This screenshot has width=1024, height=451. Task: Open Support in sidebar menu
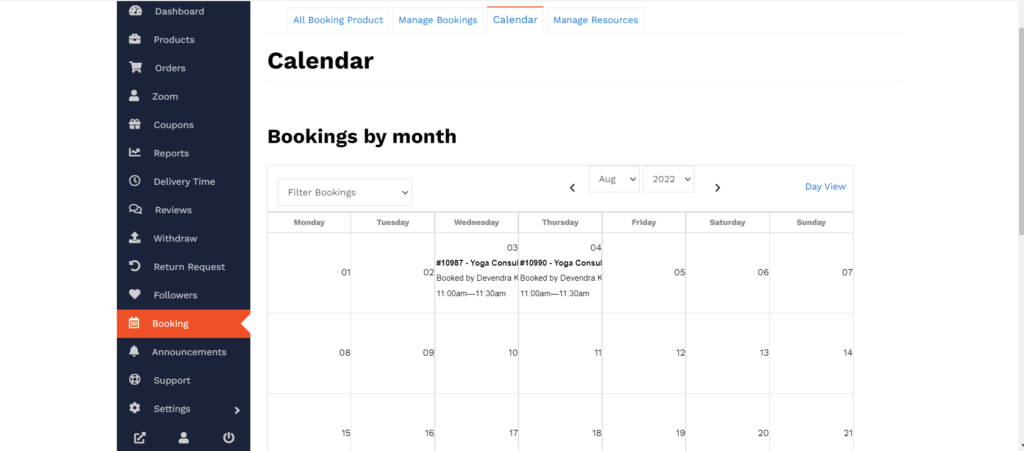click(172, 381)
